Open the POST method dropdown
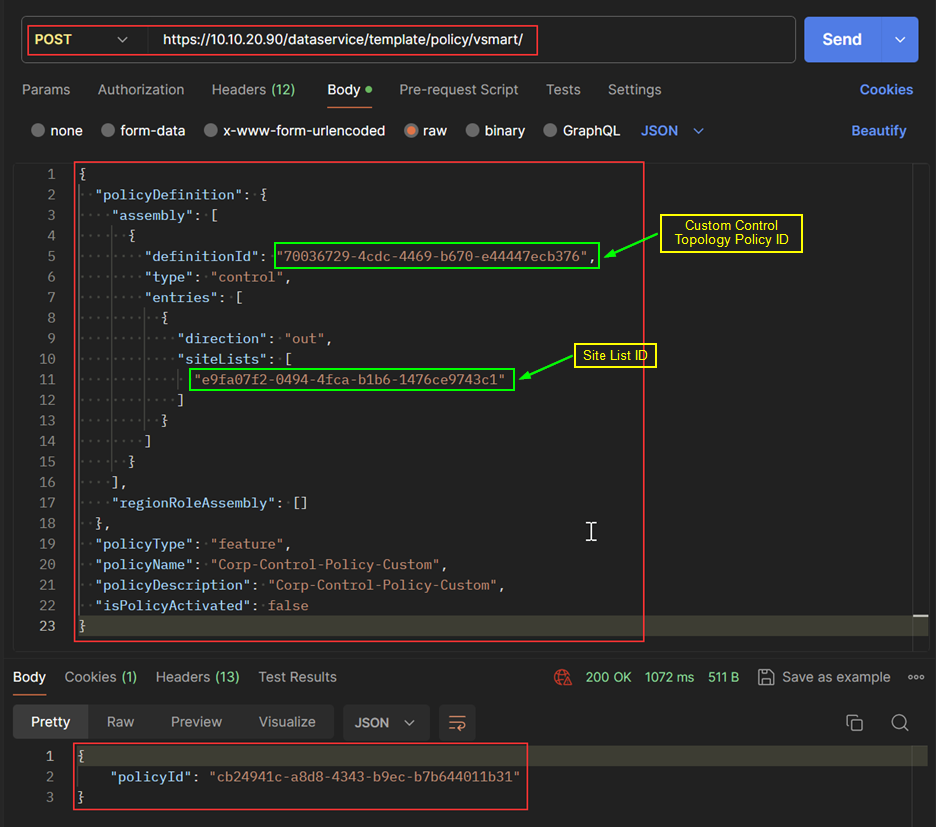This screenshot has height=828, width=936. (81, 40)
